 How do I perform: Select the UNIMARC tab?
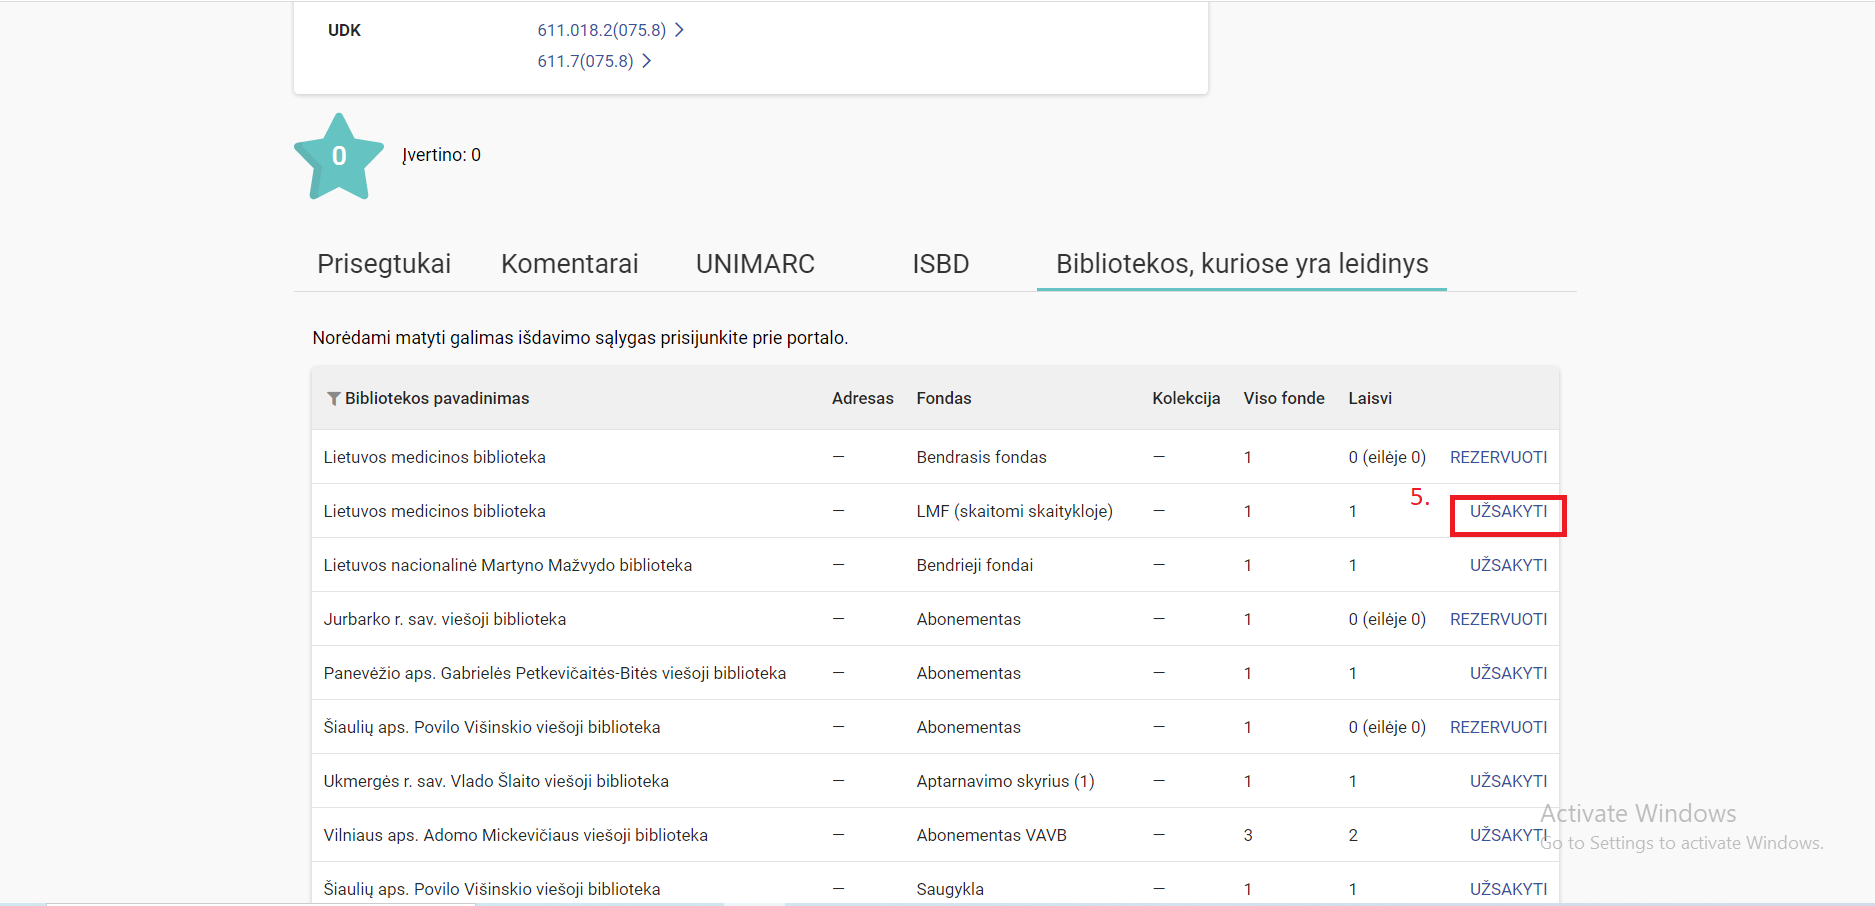pos(755,264)
